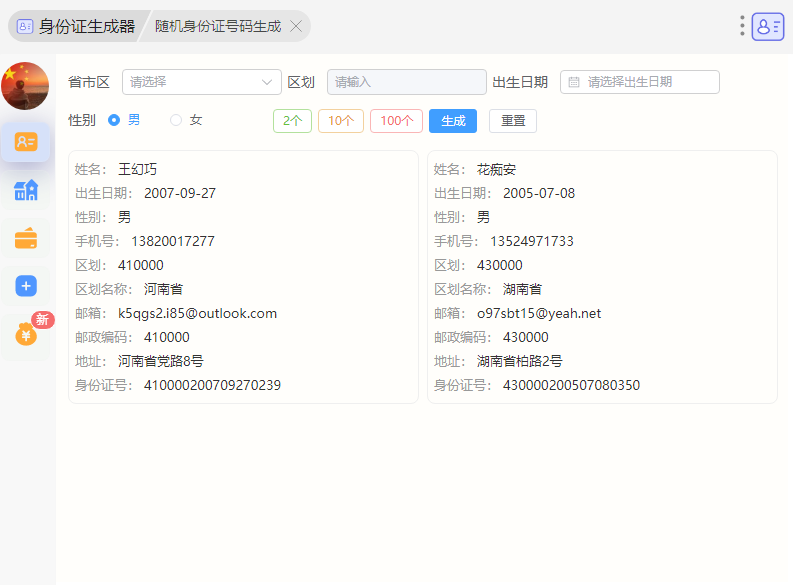Click the 重置 reset button
This screenshot has height=585, width=793.
pyautogui.click(x=513, y=121)
